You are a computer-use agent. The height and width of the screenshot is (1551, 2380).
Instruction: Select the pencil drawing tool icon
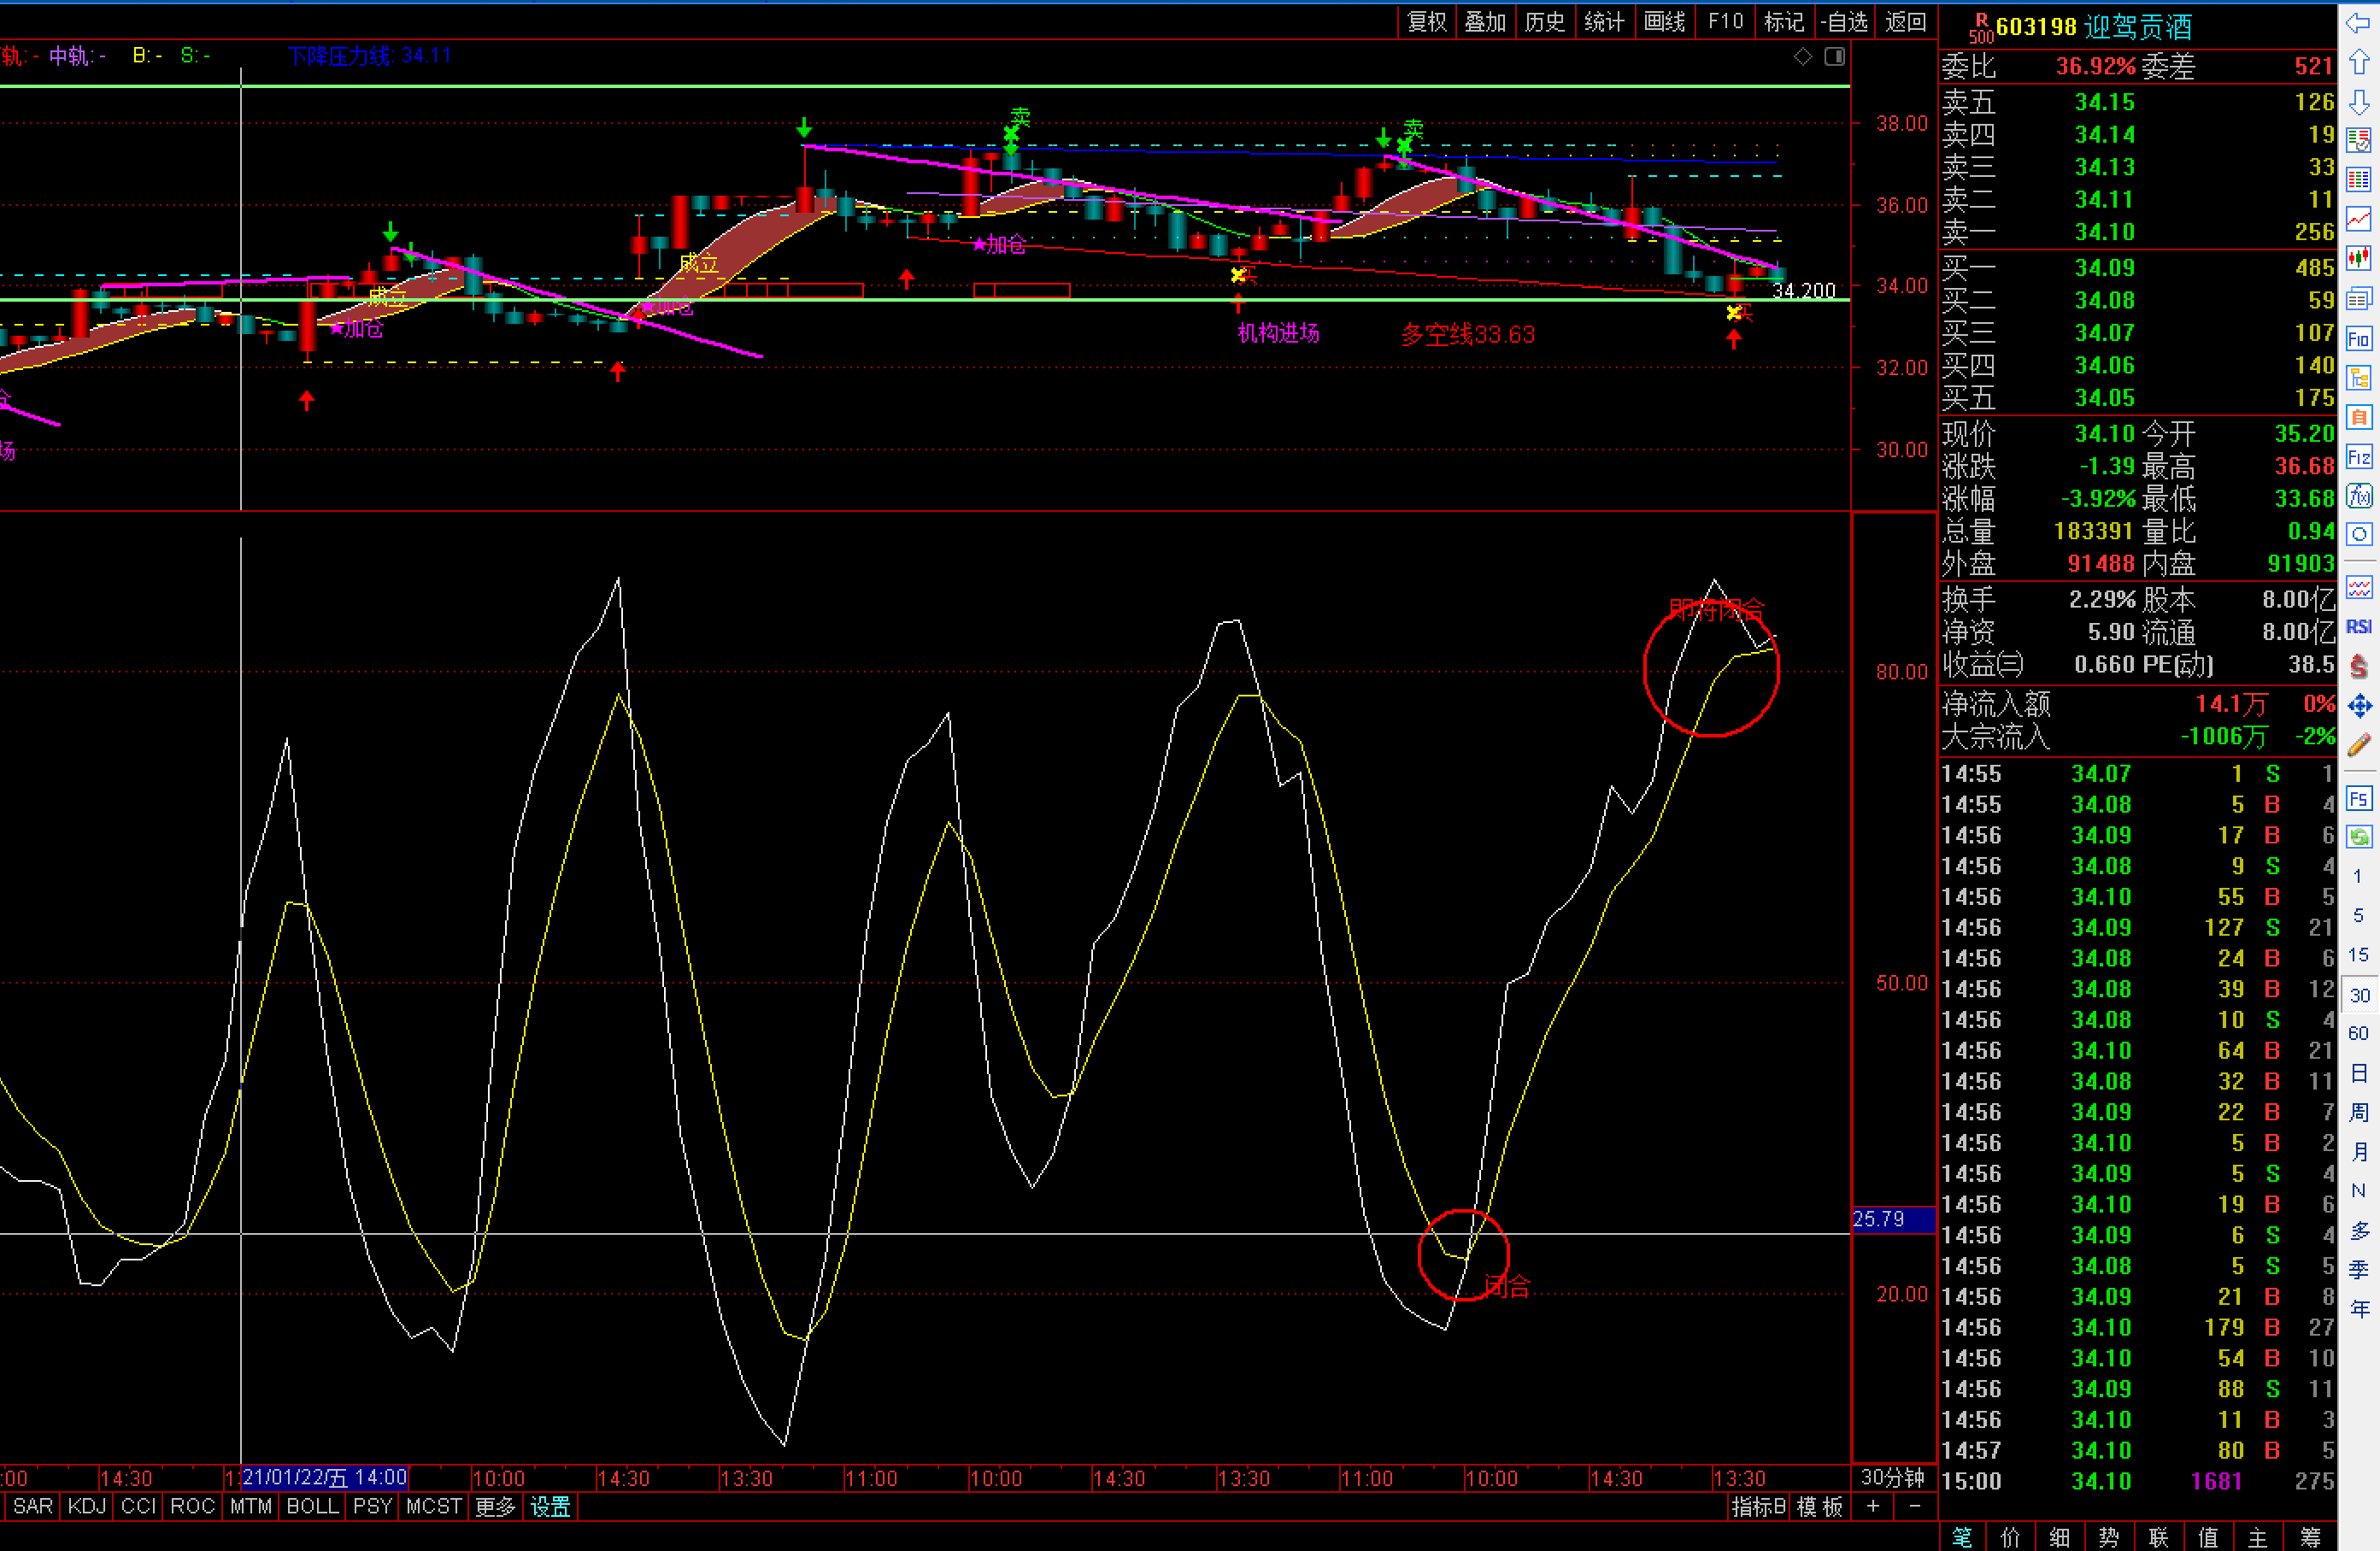coord(2358,745)
